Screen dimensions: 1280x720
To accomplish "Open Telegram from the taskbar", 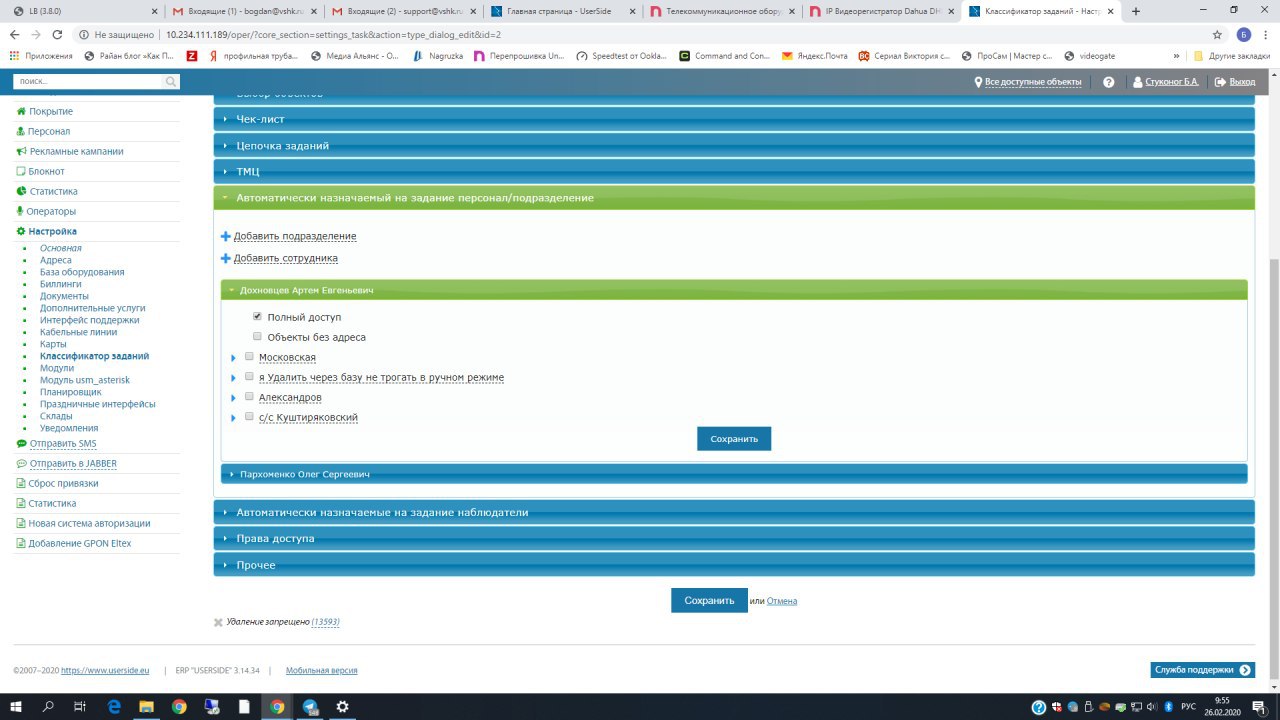I will pyautogui.click(x=310, y=706).
